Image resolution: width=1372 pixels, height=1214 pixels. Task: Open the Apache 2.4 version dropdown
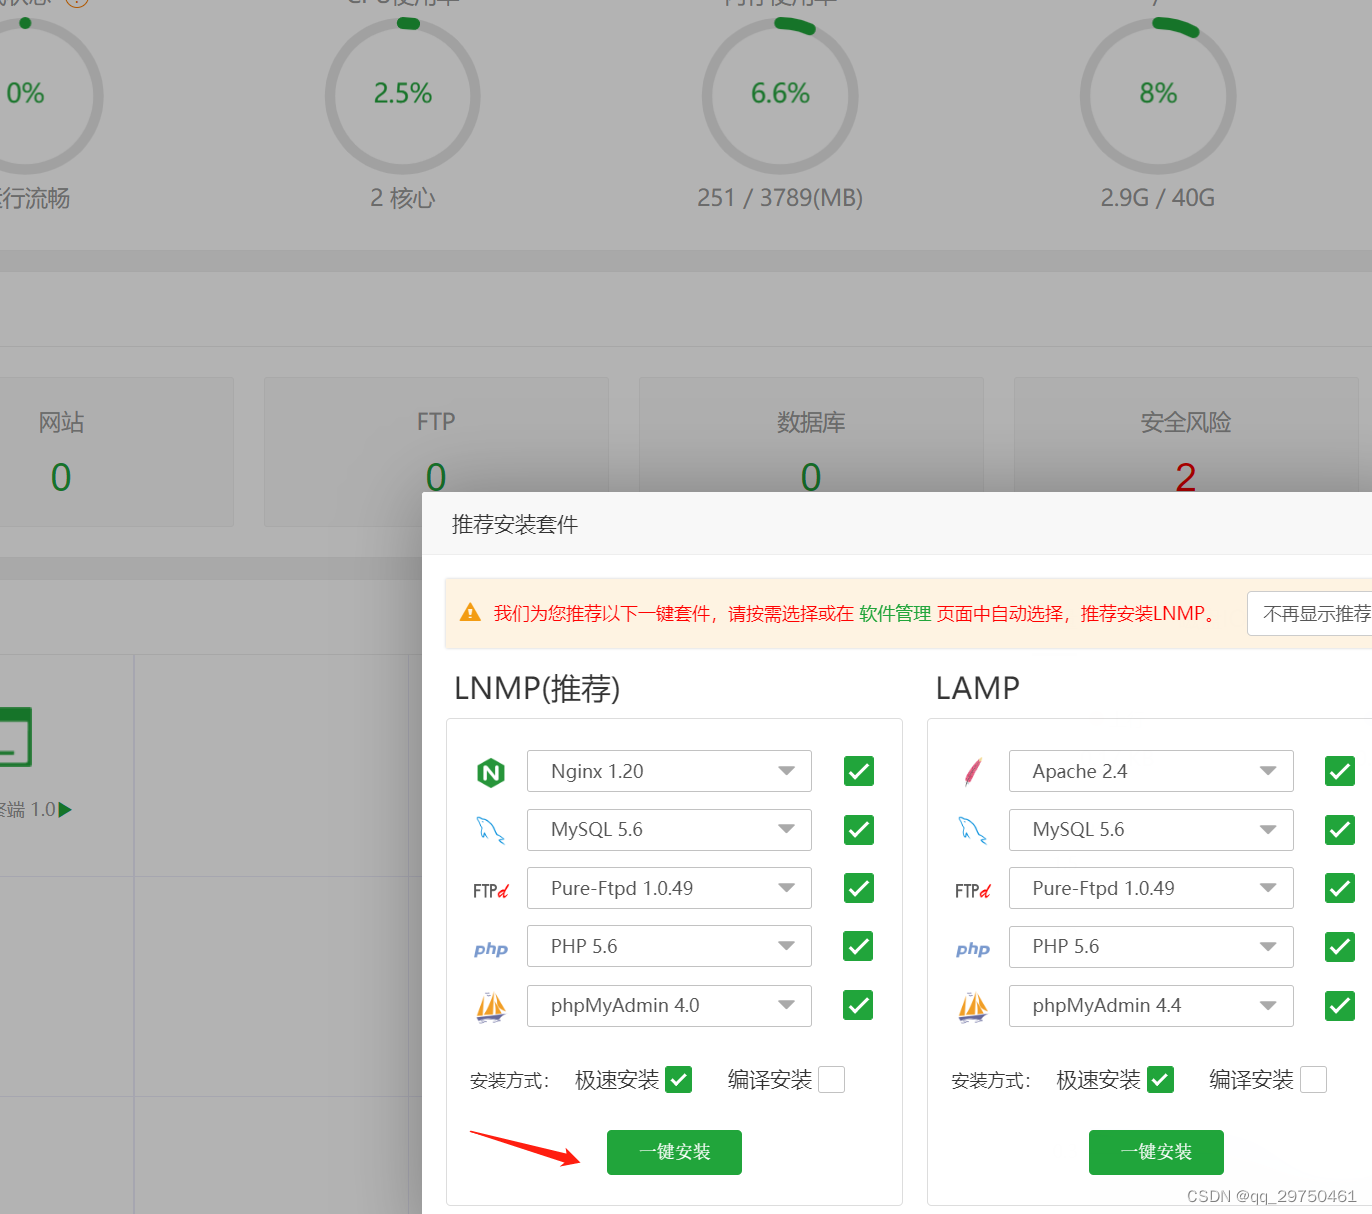(1151, 771)
